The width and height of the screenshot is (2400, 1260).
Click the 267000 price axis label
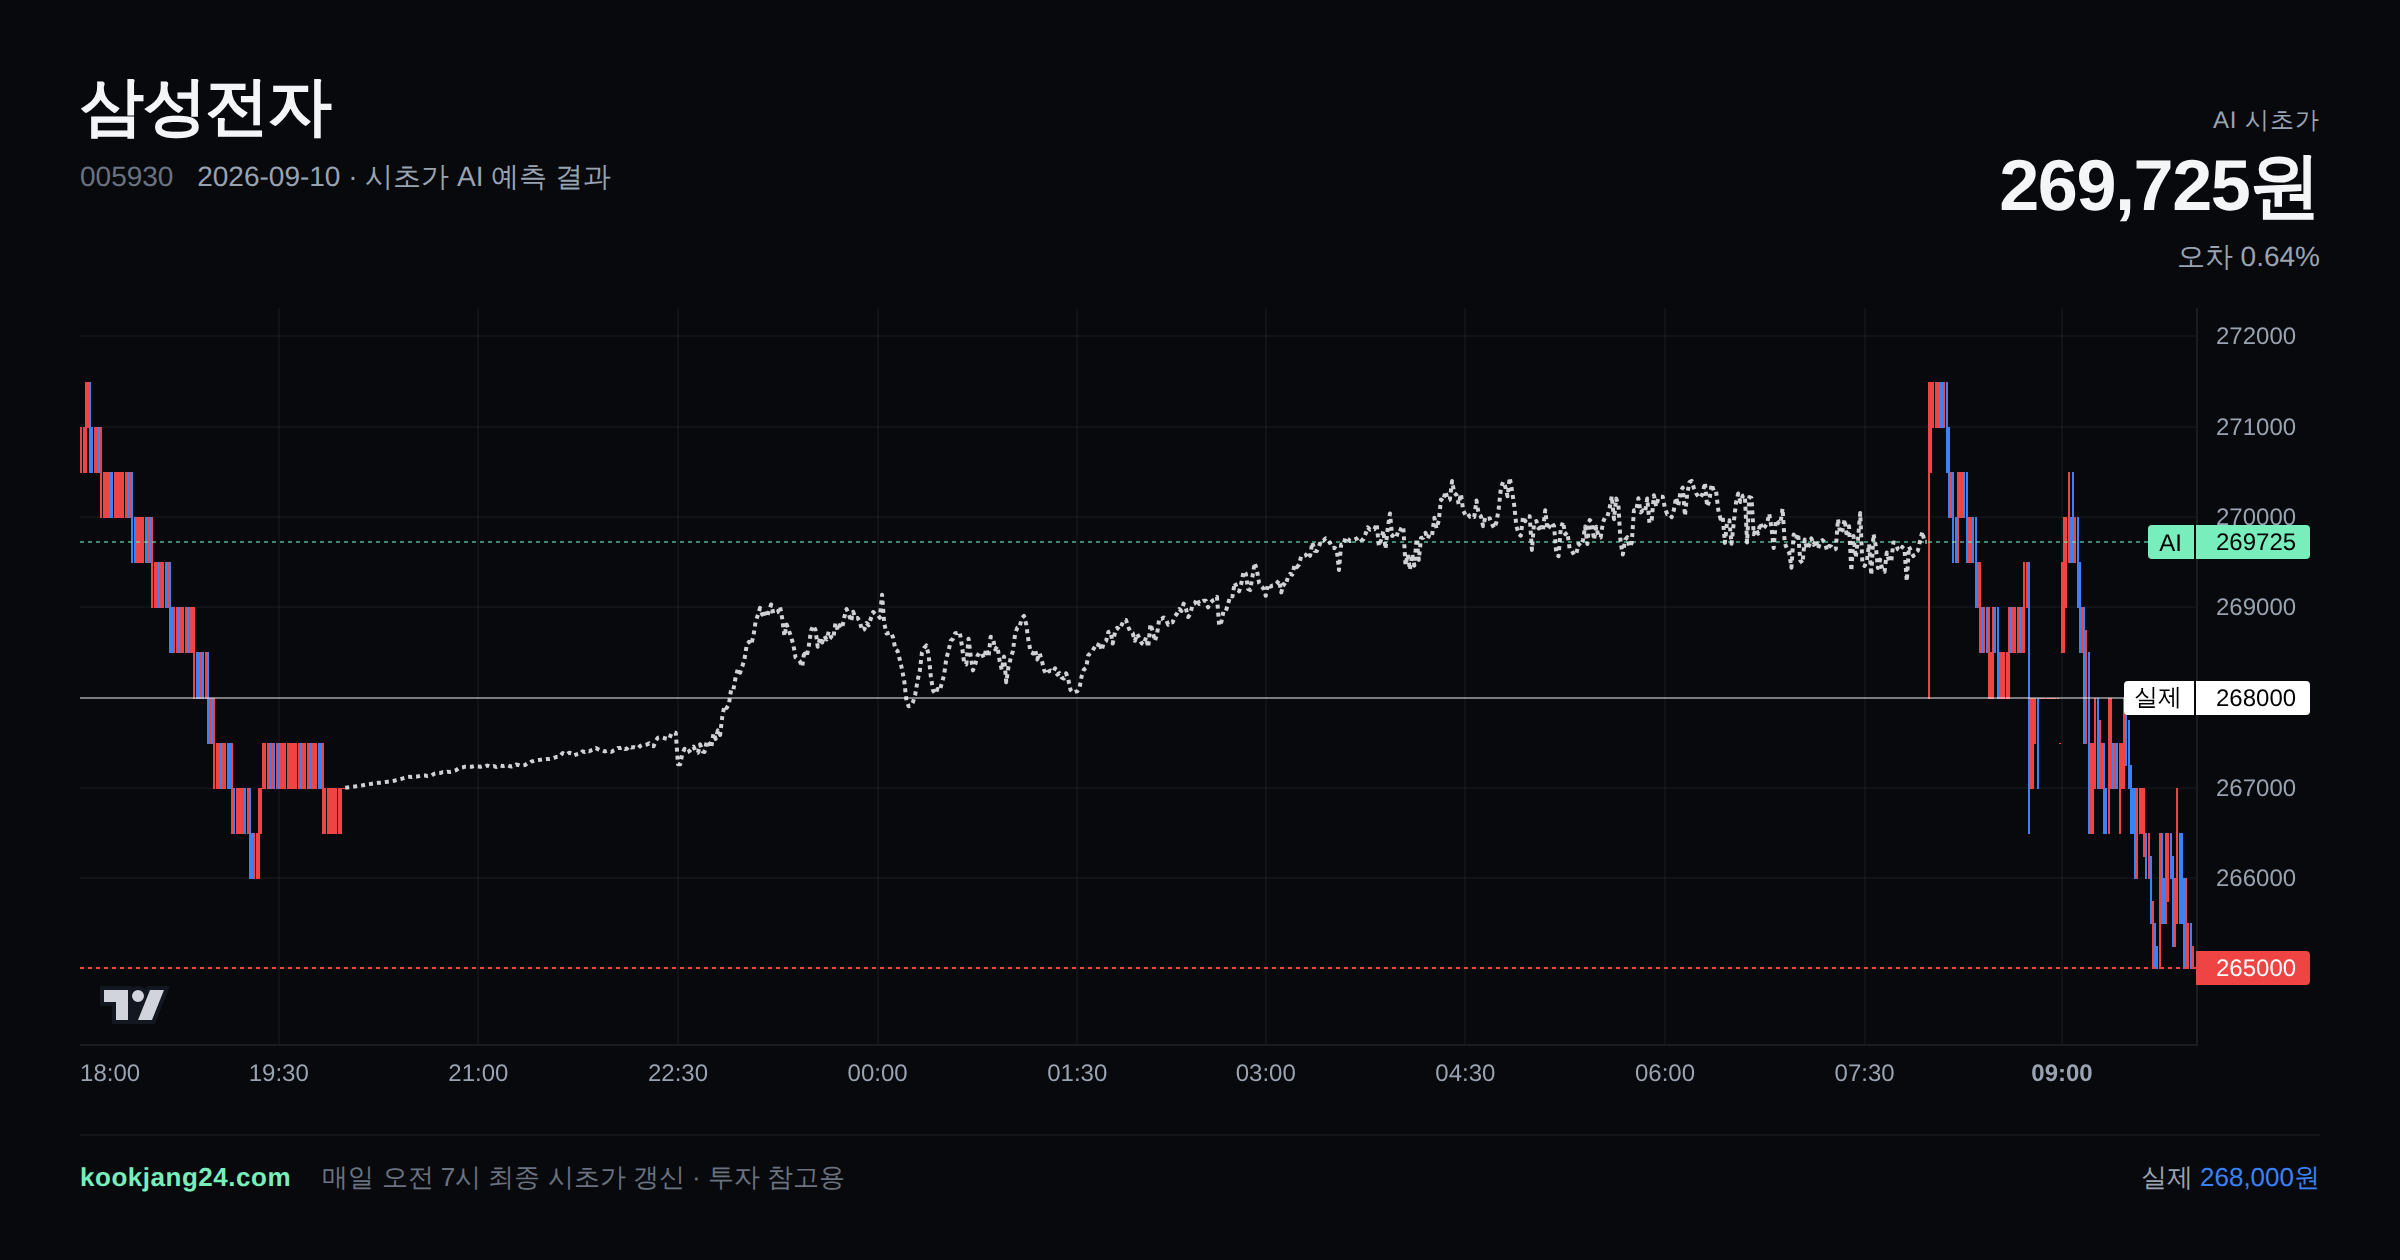click(2256, 788)
